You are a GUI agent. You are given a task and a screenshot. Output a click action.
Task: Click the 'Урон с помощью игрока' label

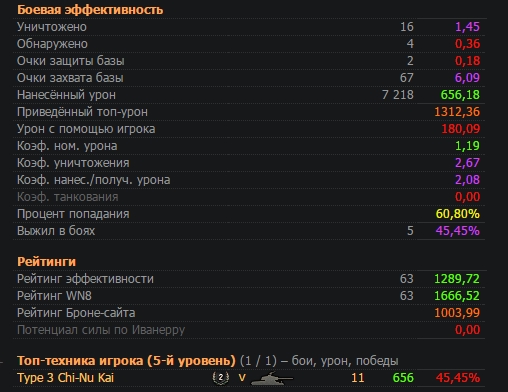click(86, 129)
